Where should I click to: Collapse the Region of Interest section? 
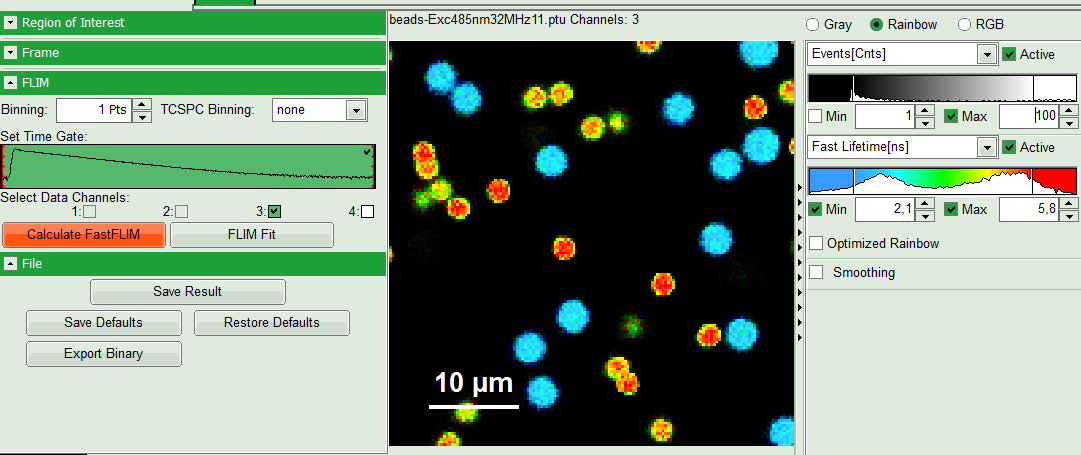click(x=11, y=22)
